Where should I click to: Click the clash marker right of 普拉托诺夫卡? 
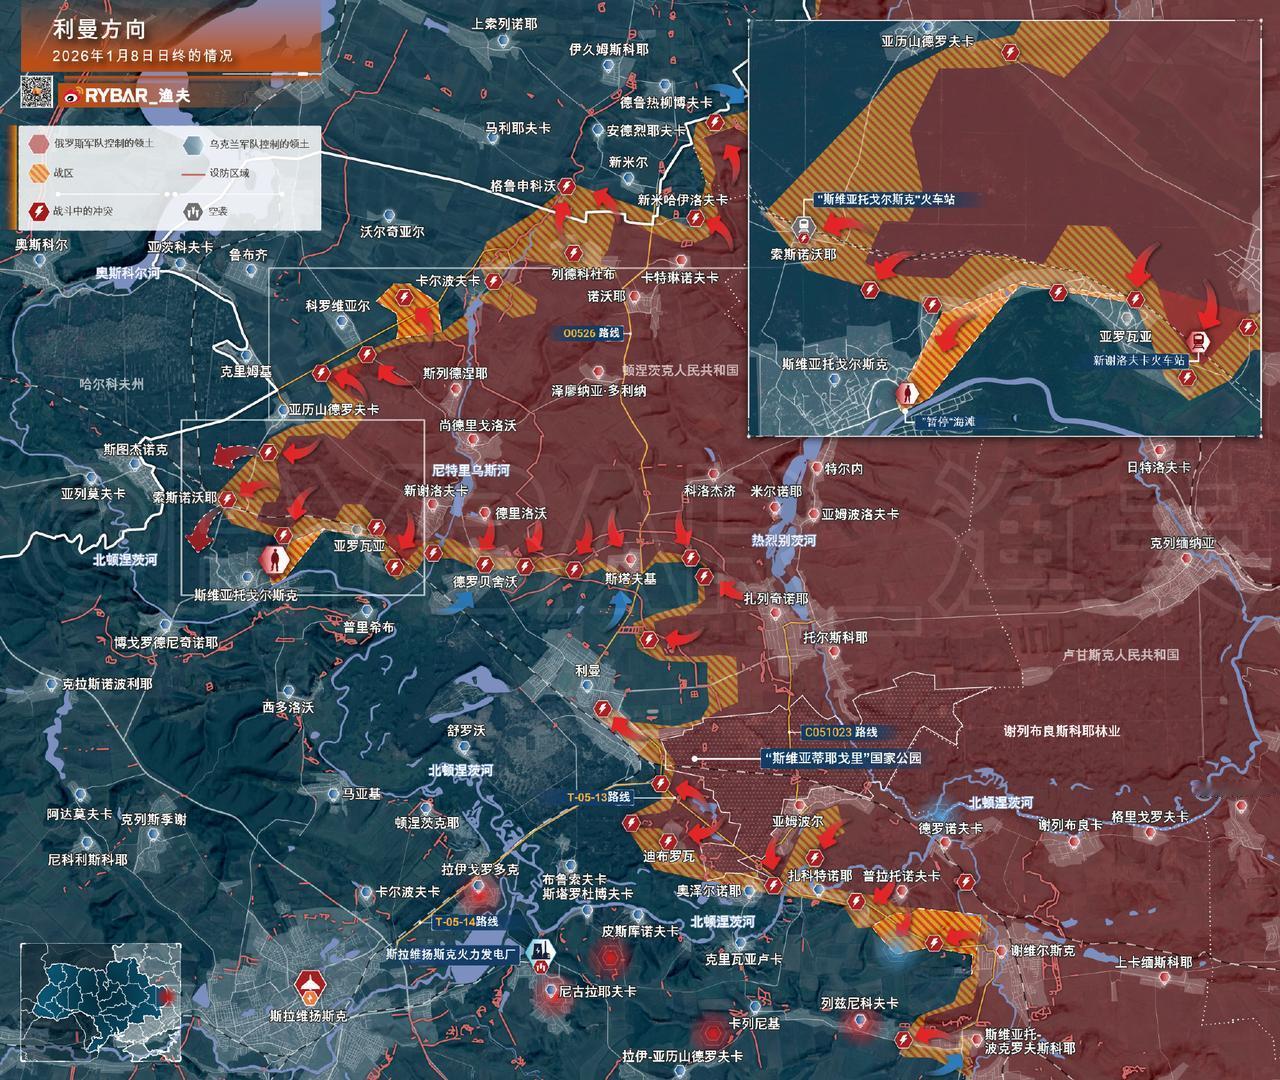pyautogui.click(x=965, y=882)
